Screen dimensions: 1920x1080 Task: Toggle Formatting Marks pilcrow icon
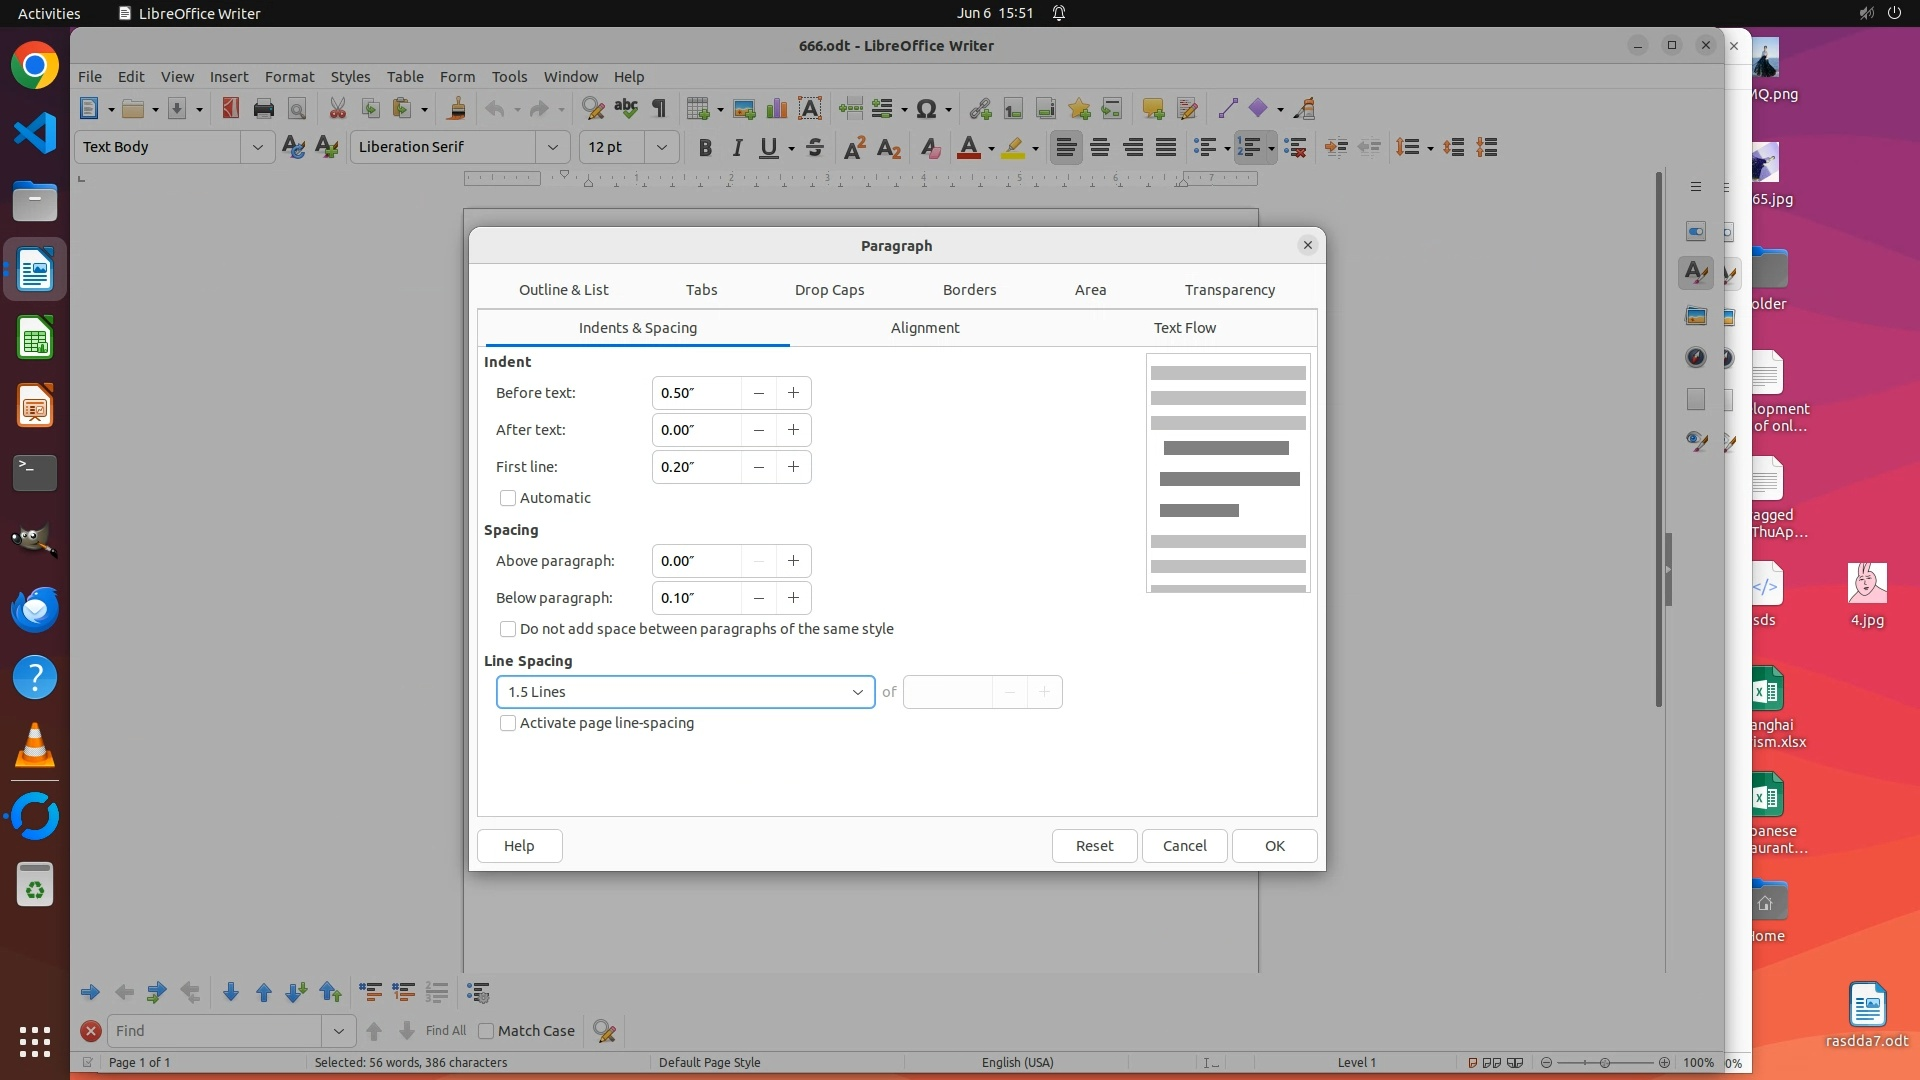coord(659,109)
